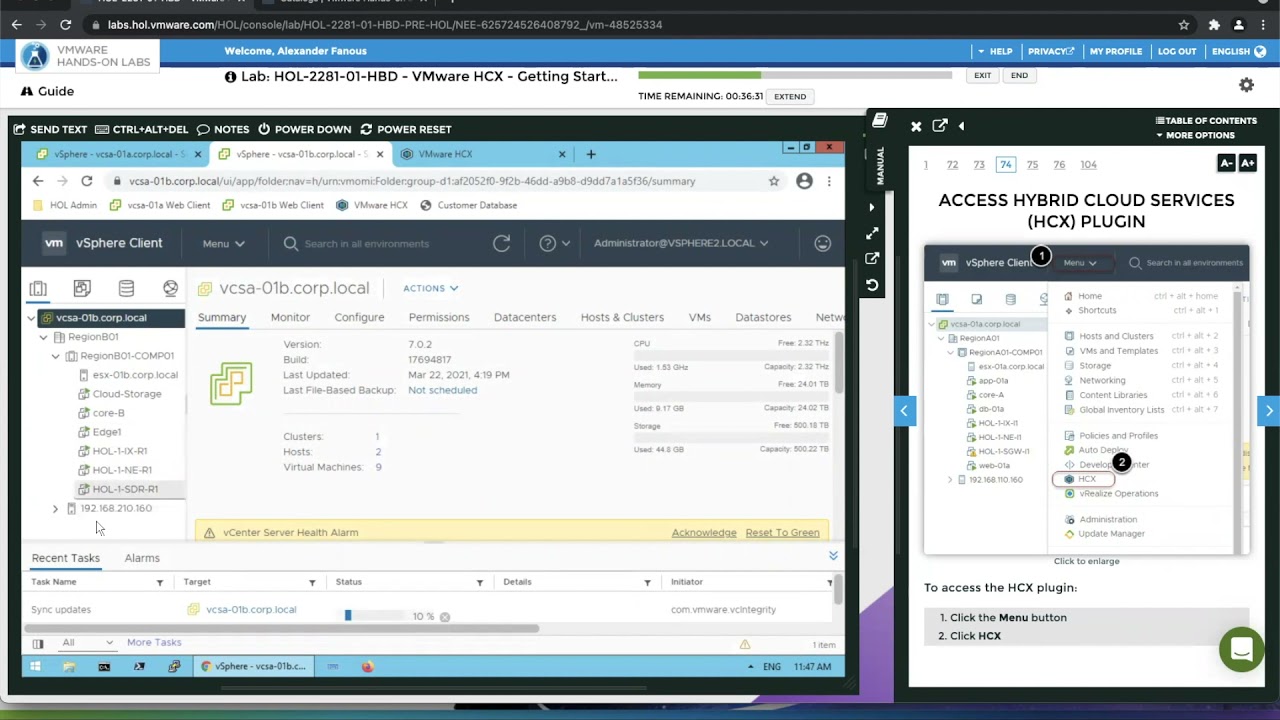Click the vSphere refresh icon
Image resolution: width=1280 pixels, height=720 pixels.
click(x=502, y=243)
